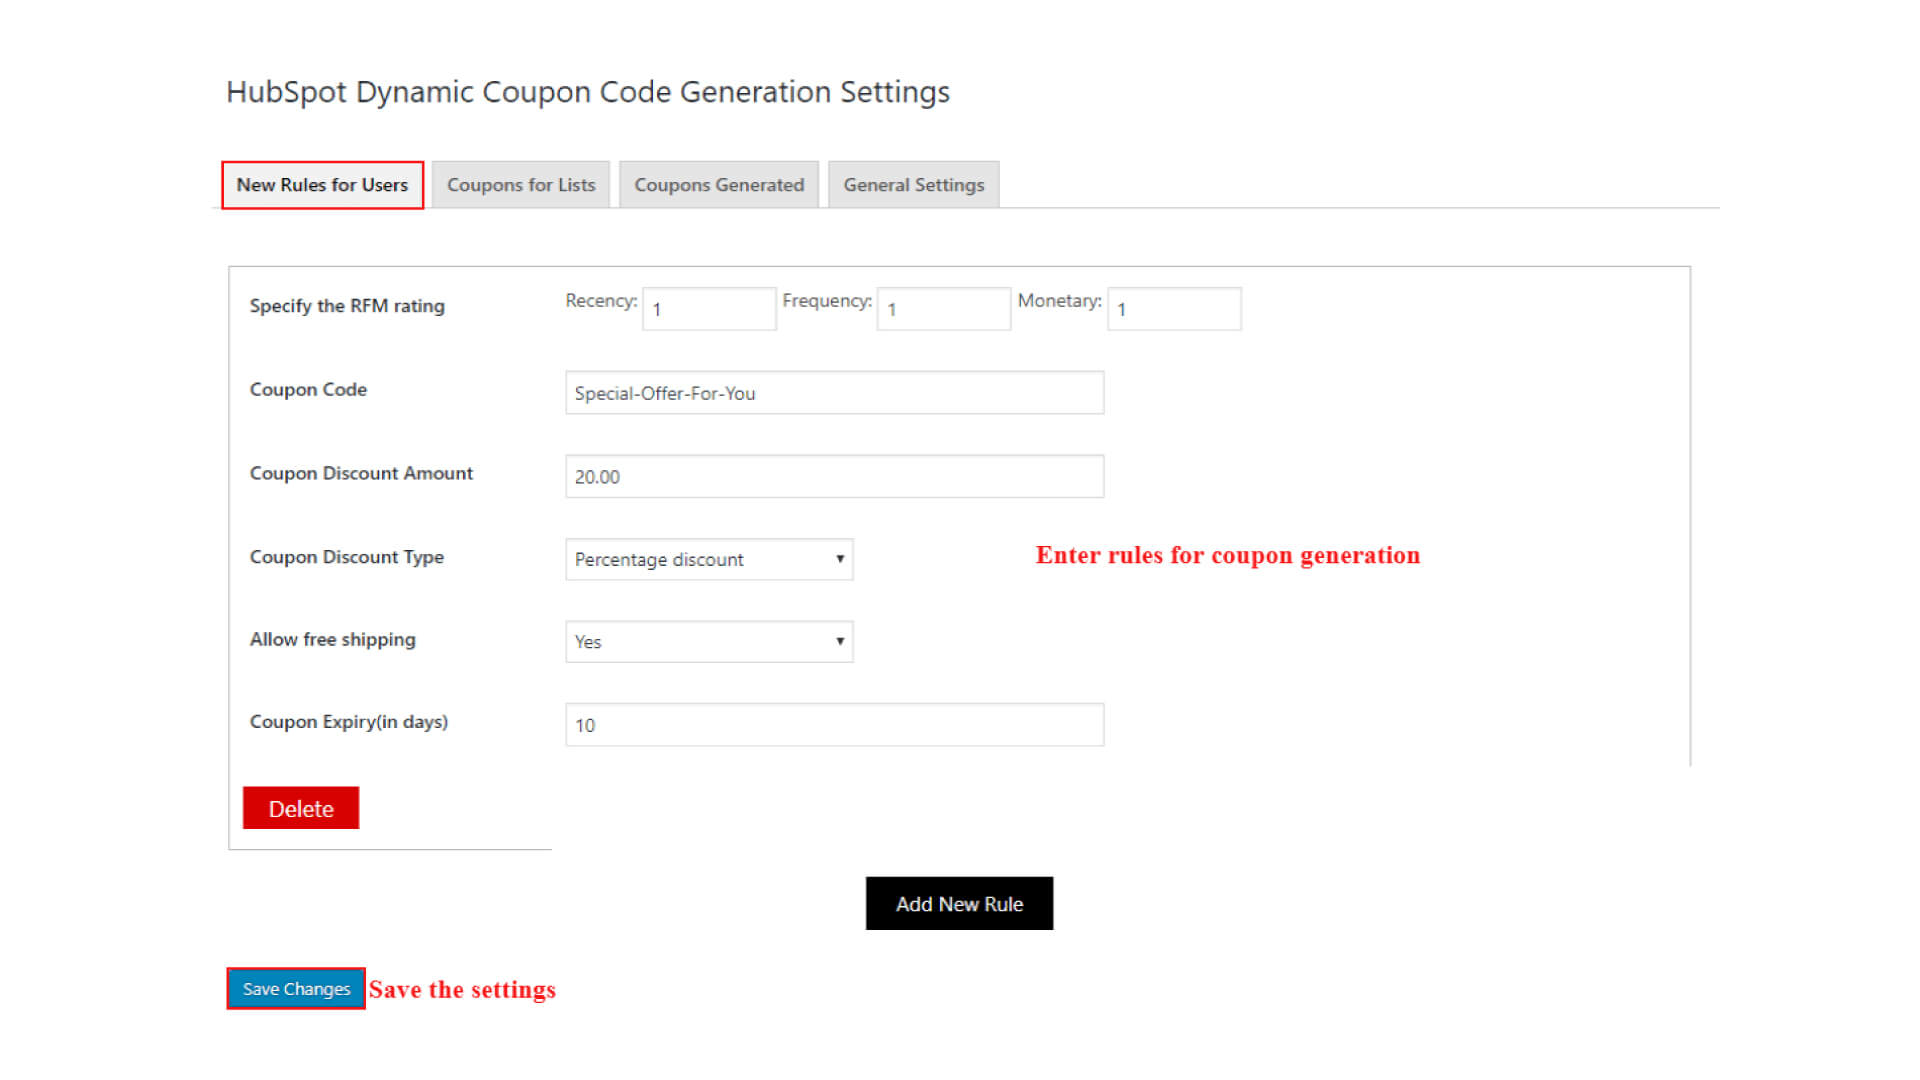Image resolution: width=1920 pixels, height=1080 pixels.
Task: Click the Coupon Expiry(in days) label
Action: coord(348,722)
